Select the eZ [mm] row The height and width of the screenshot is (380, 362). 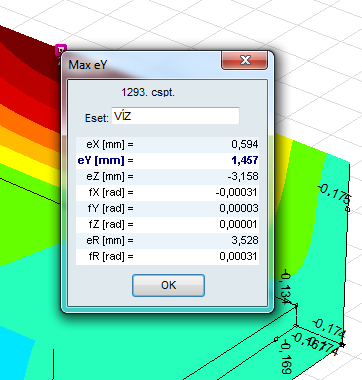click(167, 176)
